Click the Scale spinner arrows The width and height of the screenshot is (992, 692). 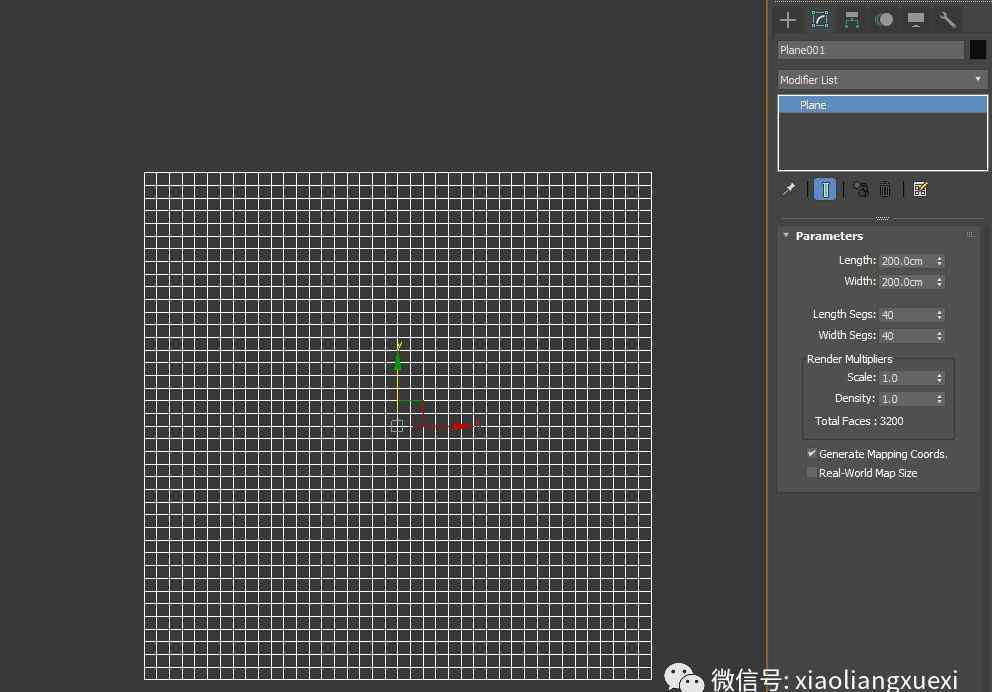click(939, 378)
